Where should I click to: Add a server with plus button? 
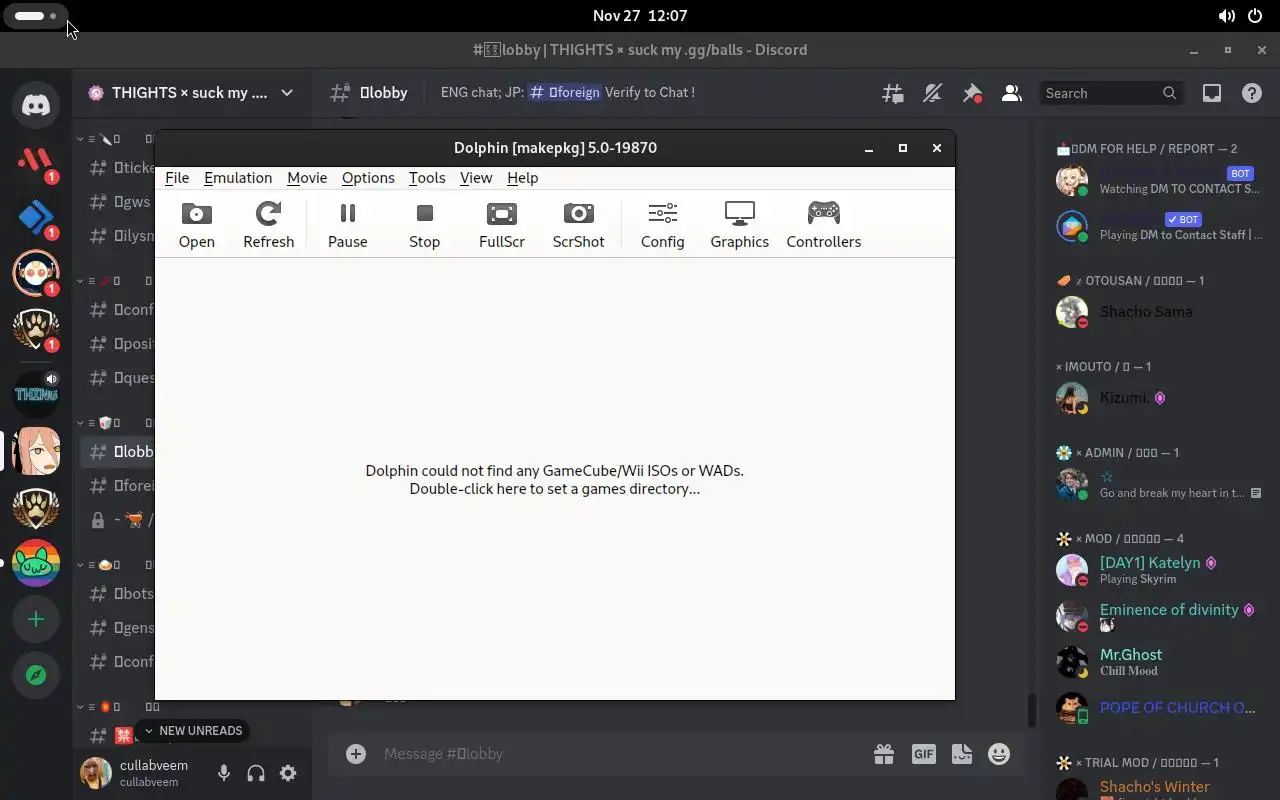pos(36,620)
